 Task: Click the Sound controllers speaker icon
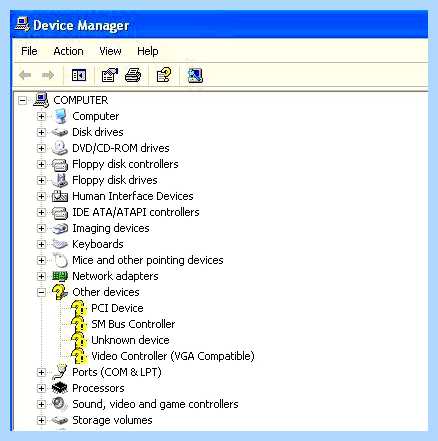60,404
